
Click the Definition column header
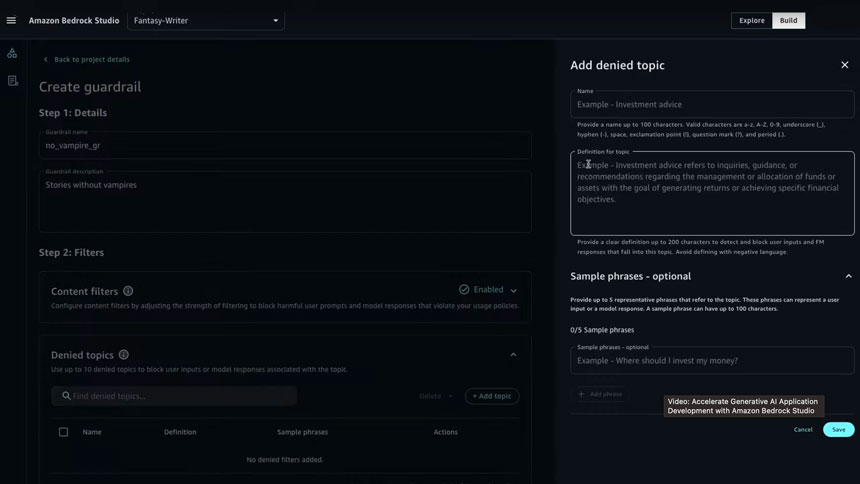[x=180, y=432]
